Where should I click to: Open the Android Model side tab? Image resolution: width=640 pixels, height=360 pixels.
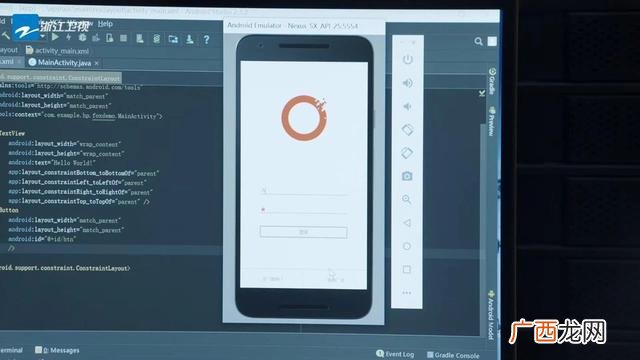pyautogui.click(x=491, y=315)
